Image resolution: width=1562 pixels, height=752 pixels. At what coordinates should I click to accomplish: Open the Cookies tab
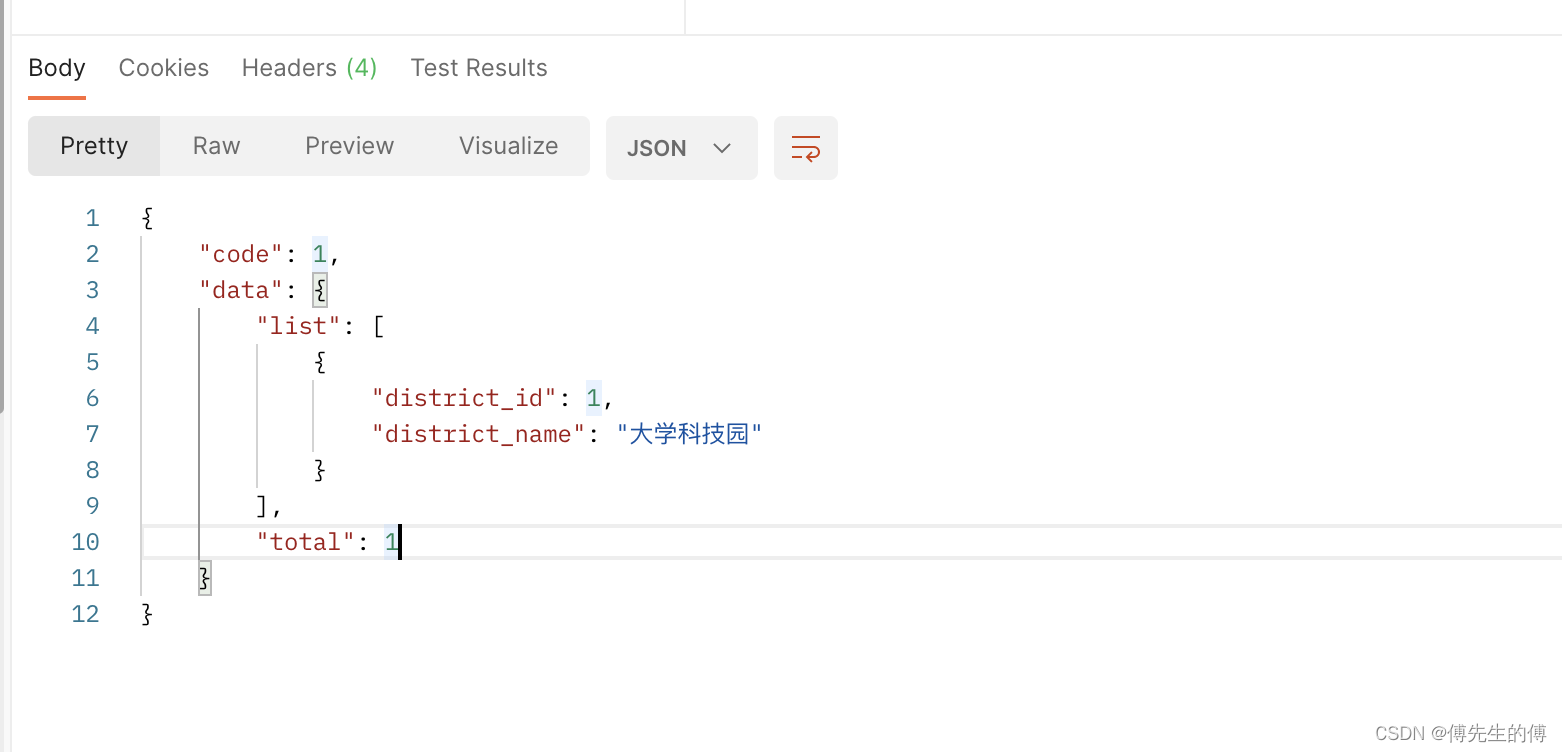pos(164,68)
